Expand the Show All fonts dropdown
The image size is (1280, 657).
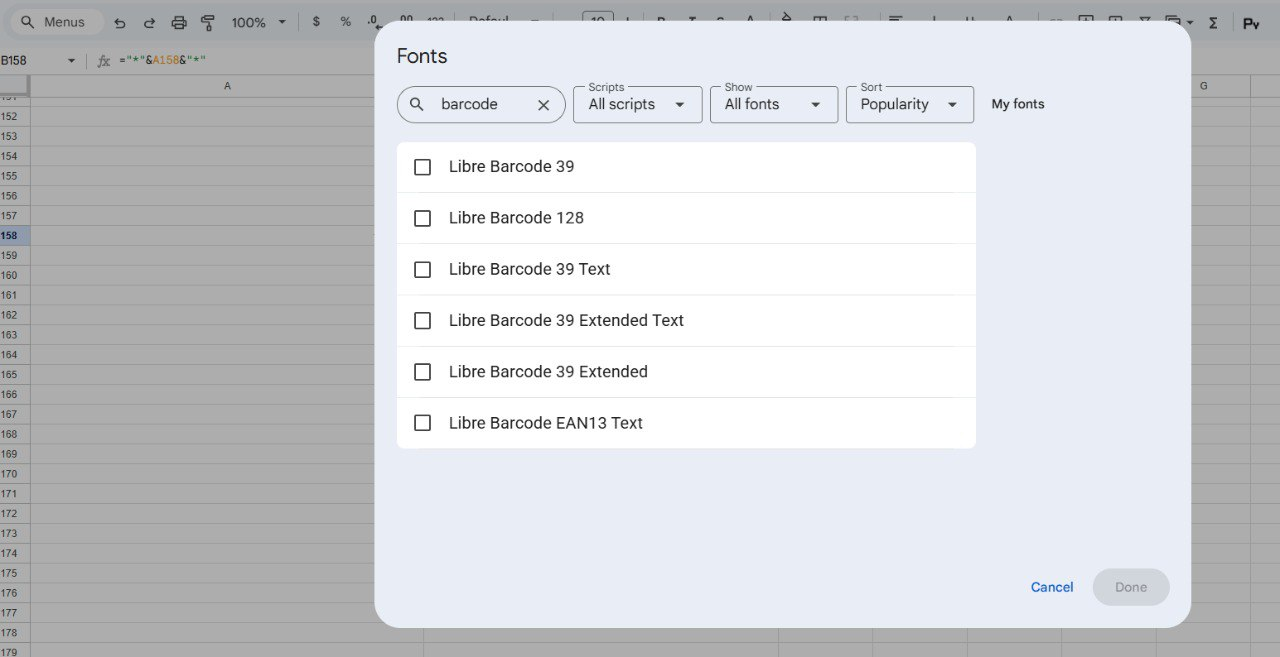[773, 105]
